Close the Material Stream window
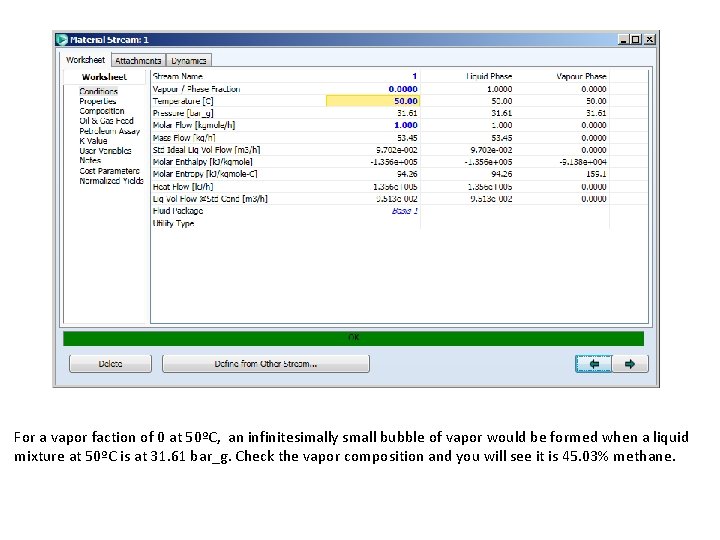Viewport: 720px width, 540px height. (x=649, y=40)
